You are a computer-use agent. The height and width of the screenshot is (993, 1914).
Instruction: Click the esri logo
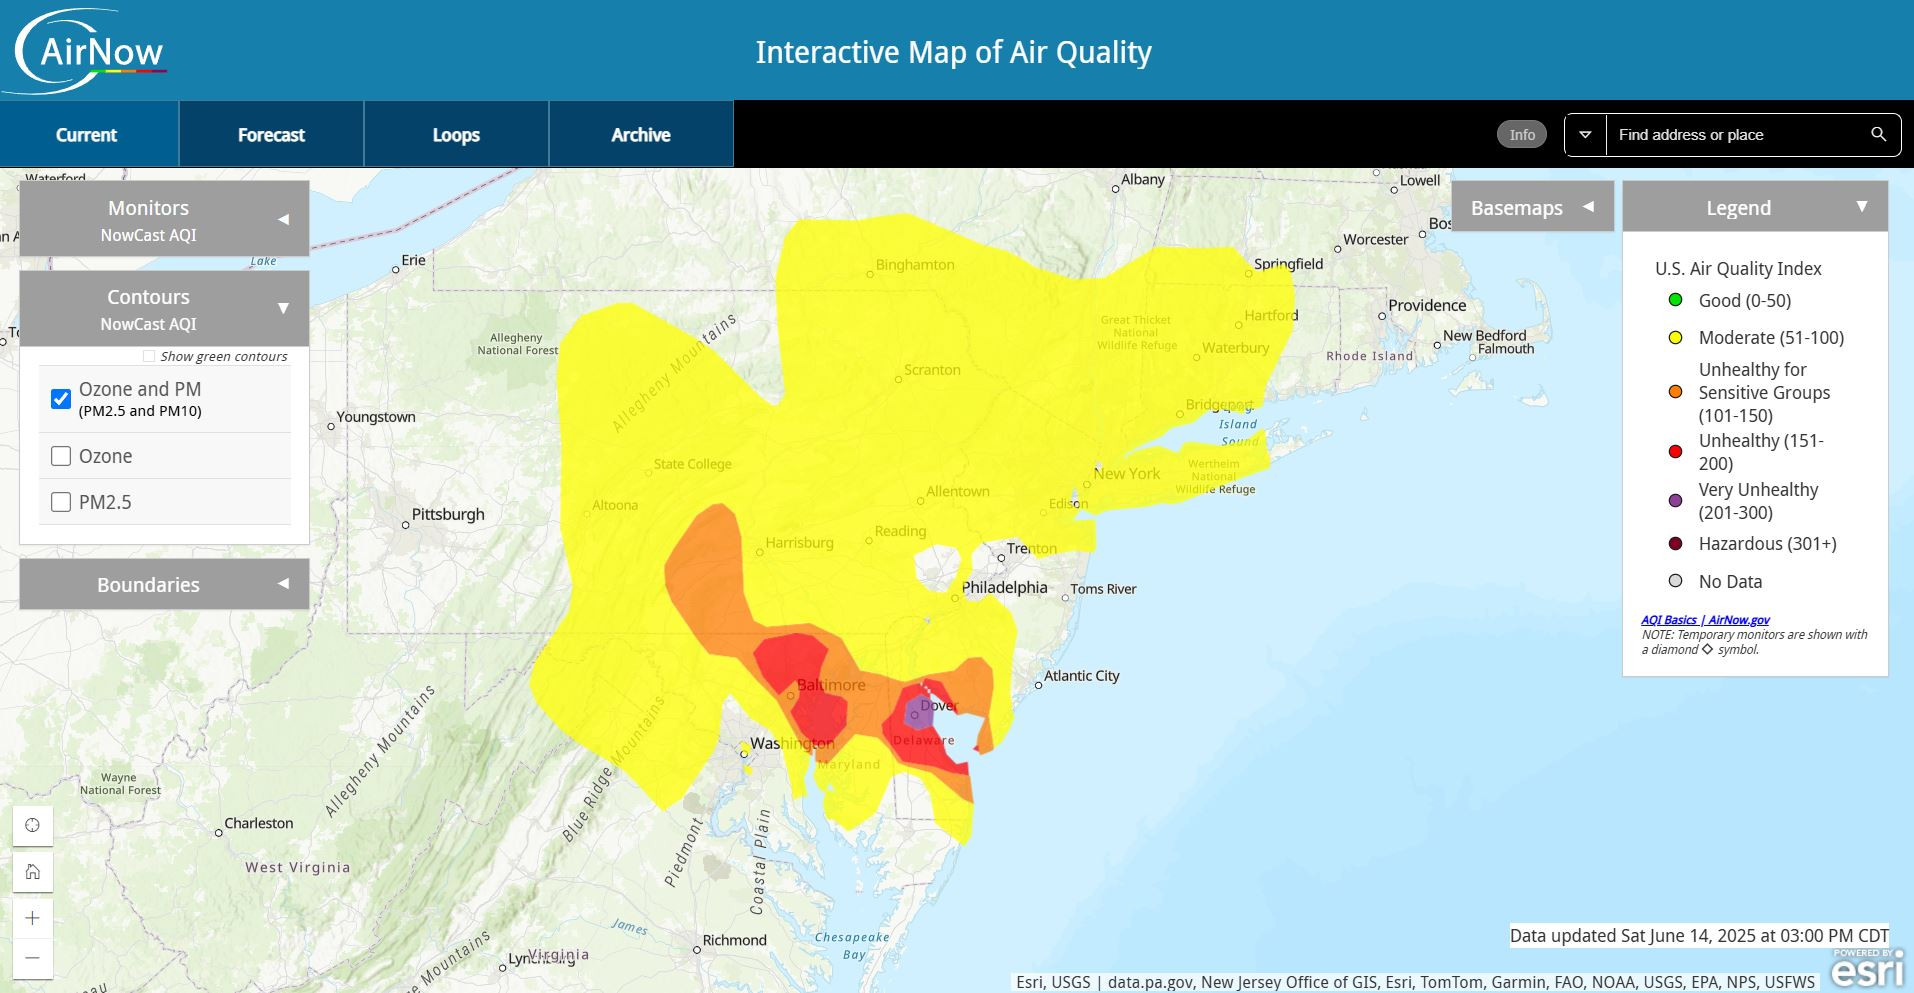(x=1868, y=968)
